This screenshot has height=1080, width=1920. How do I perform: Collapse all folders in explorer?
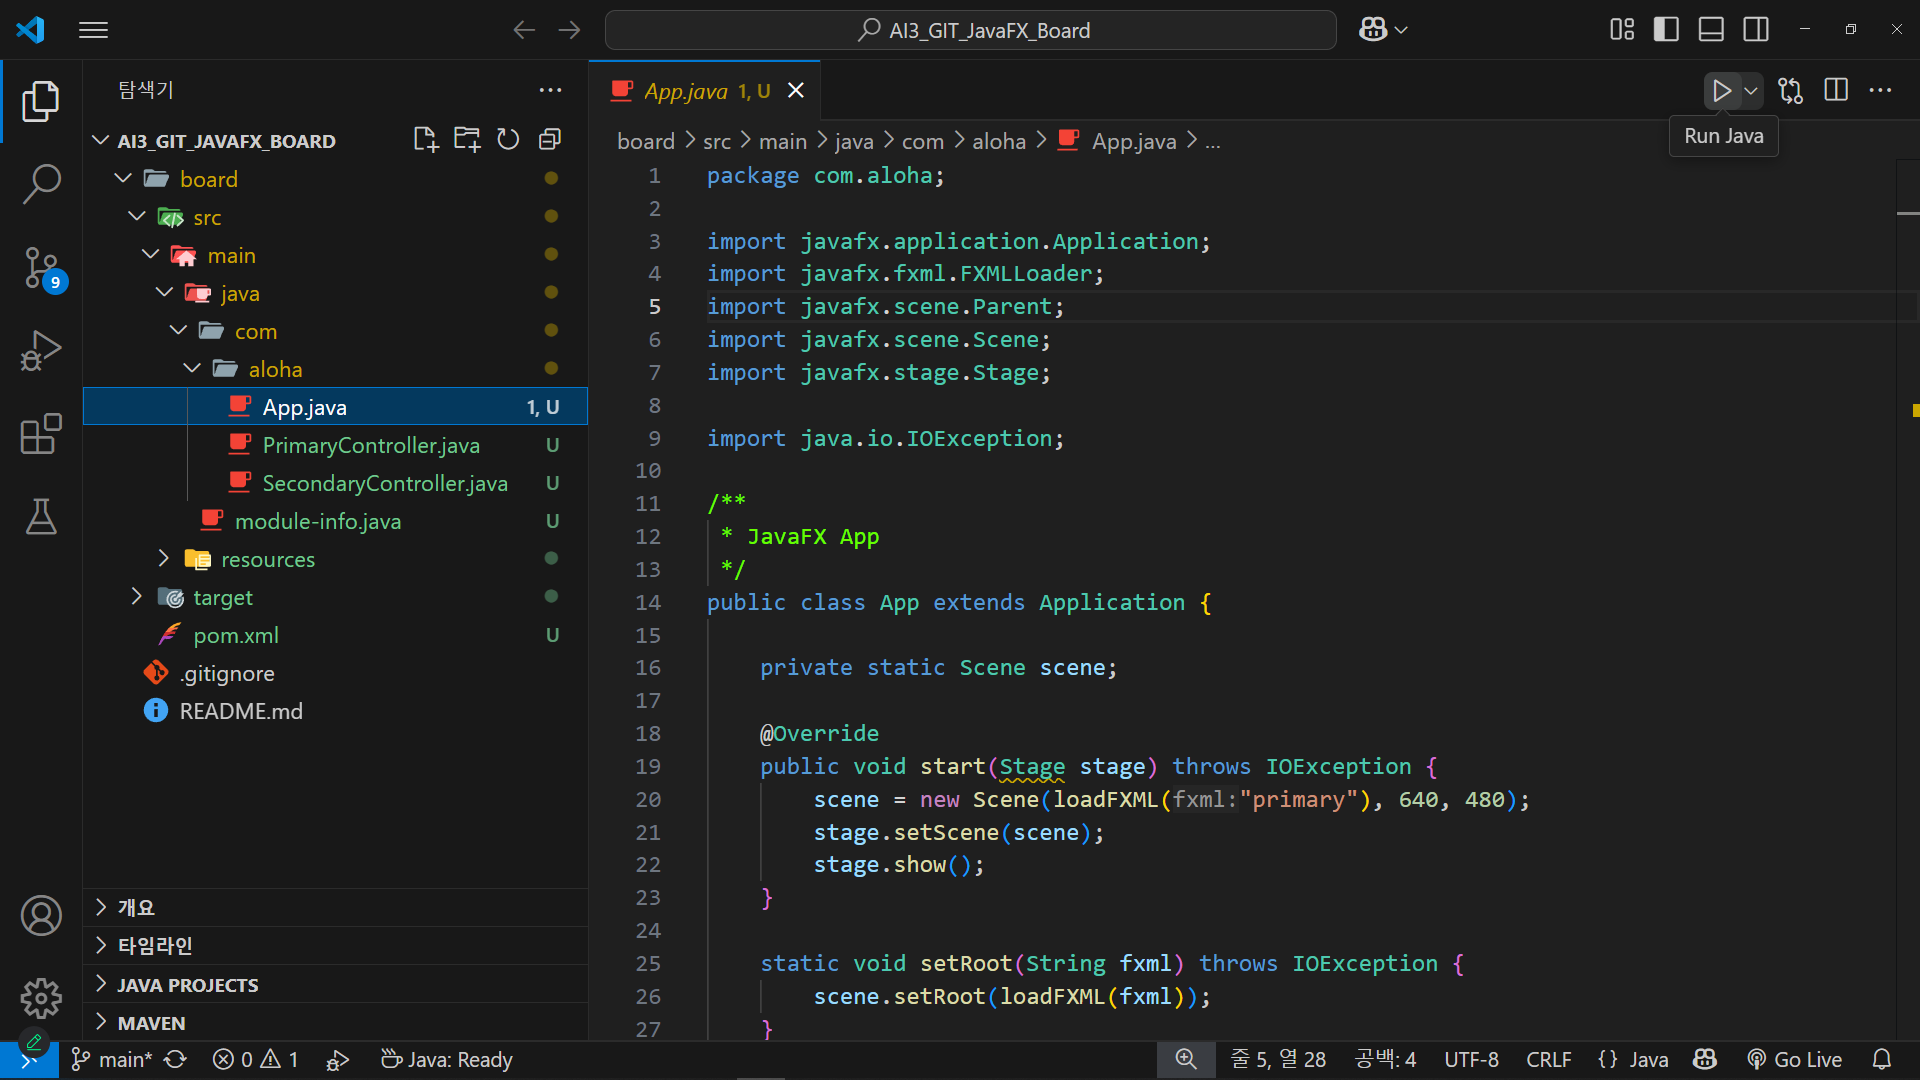tap(549, 140)
